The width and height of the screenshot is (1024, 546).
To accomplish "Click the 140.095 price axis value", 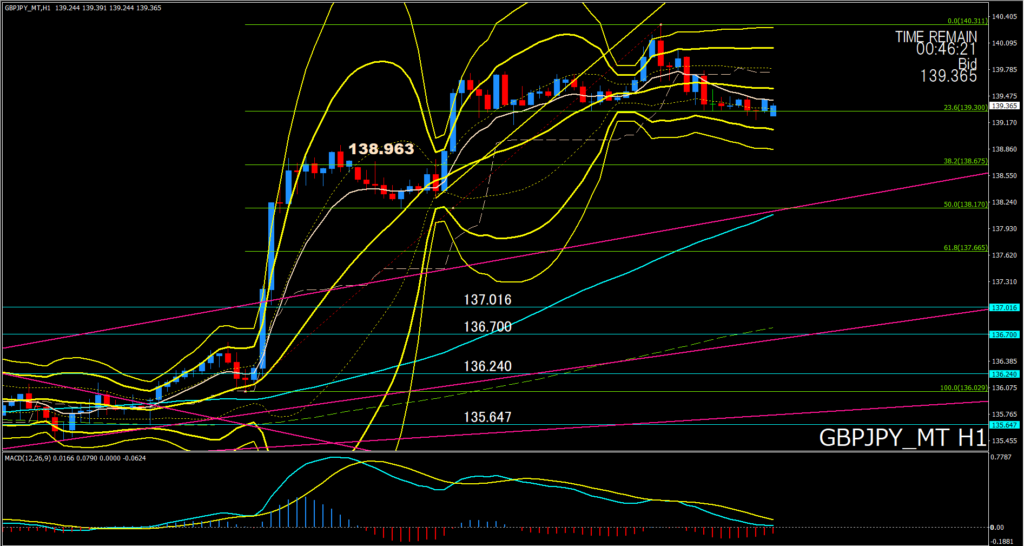I will [1006, 43].
